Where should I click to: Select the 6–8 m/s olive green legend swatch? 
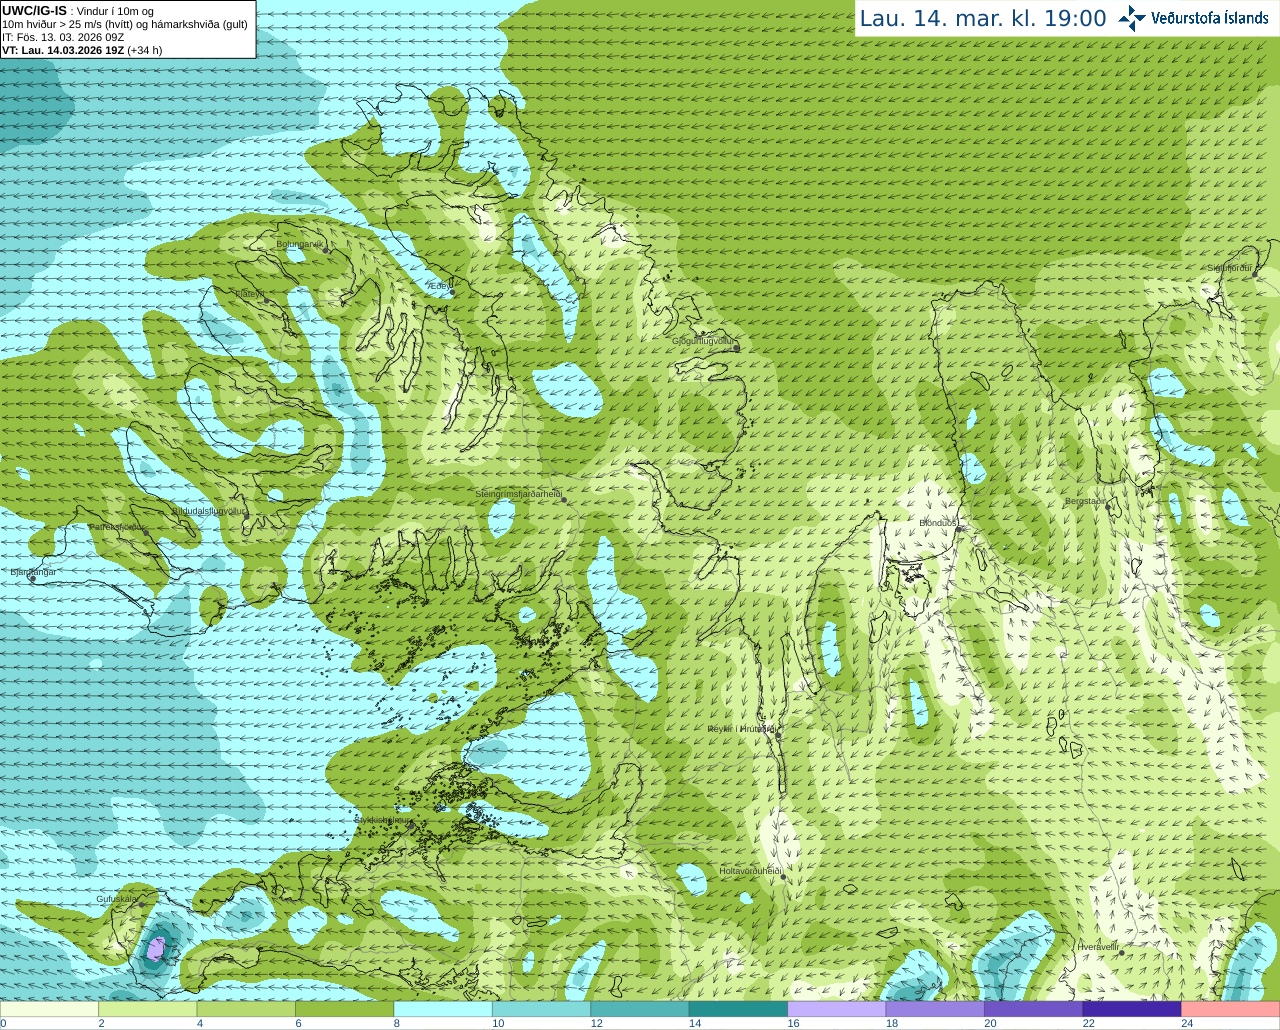pyautogui.click(x=345, y=1009)
